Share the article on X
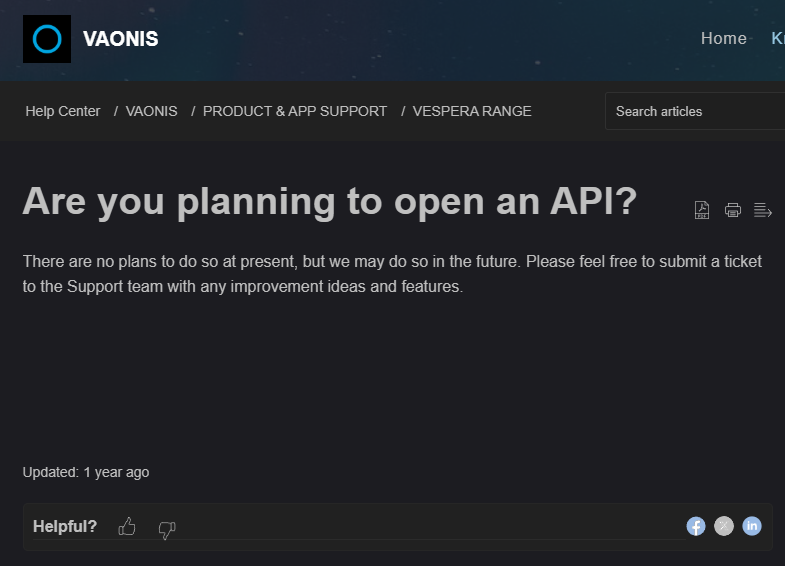 (x=724, y=526)
